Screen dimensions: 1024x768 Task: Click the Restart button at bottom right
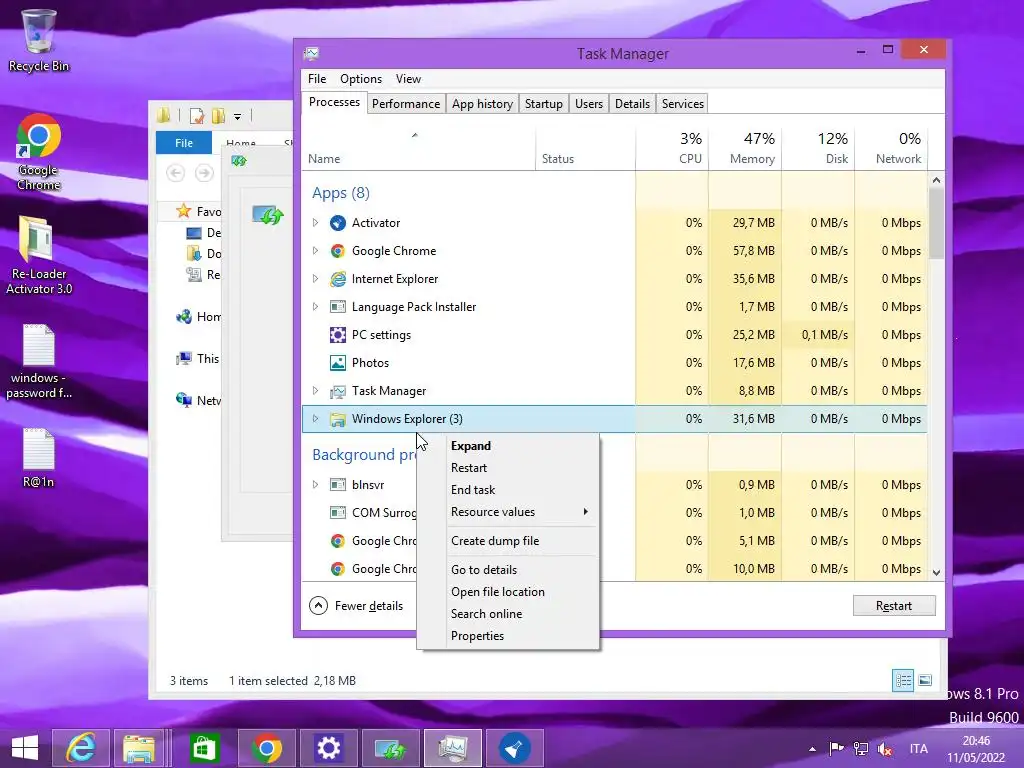893,606
